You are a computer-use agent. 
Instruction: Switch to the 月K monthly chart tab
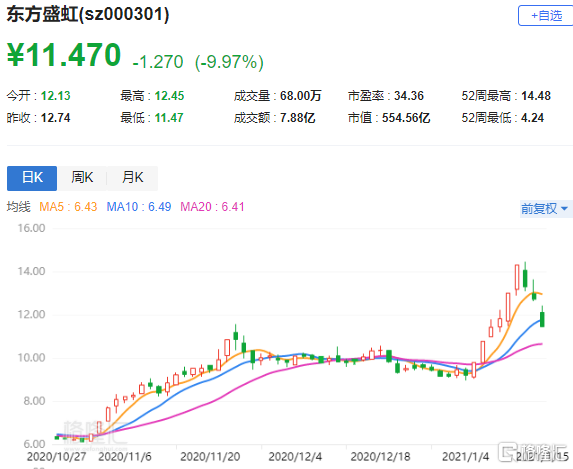tap(133, 178)
